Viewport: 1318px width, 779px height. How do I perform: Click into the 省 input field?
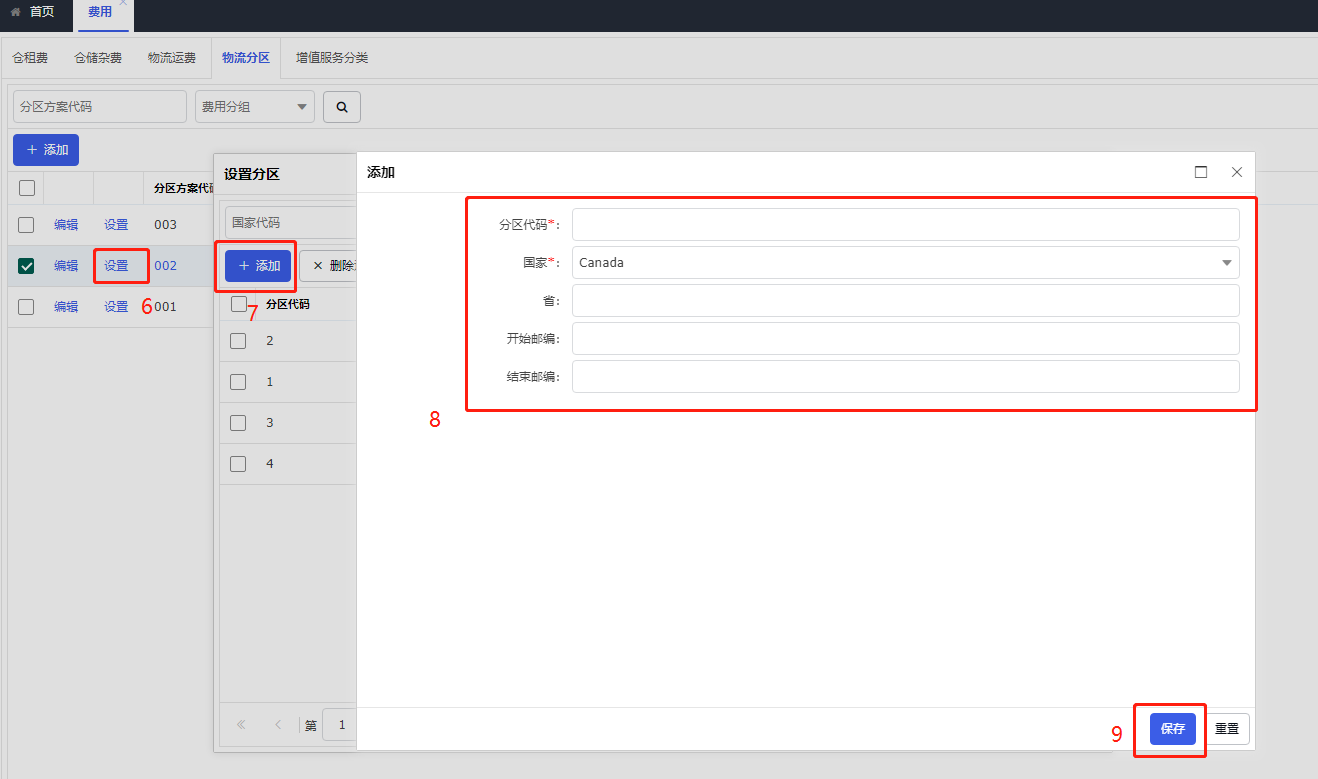pyautogui.click(x=905, y=300)
